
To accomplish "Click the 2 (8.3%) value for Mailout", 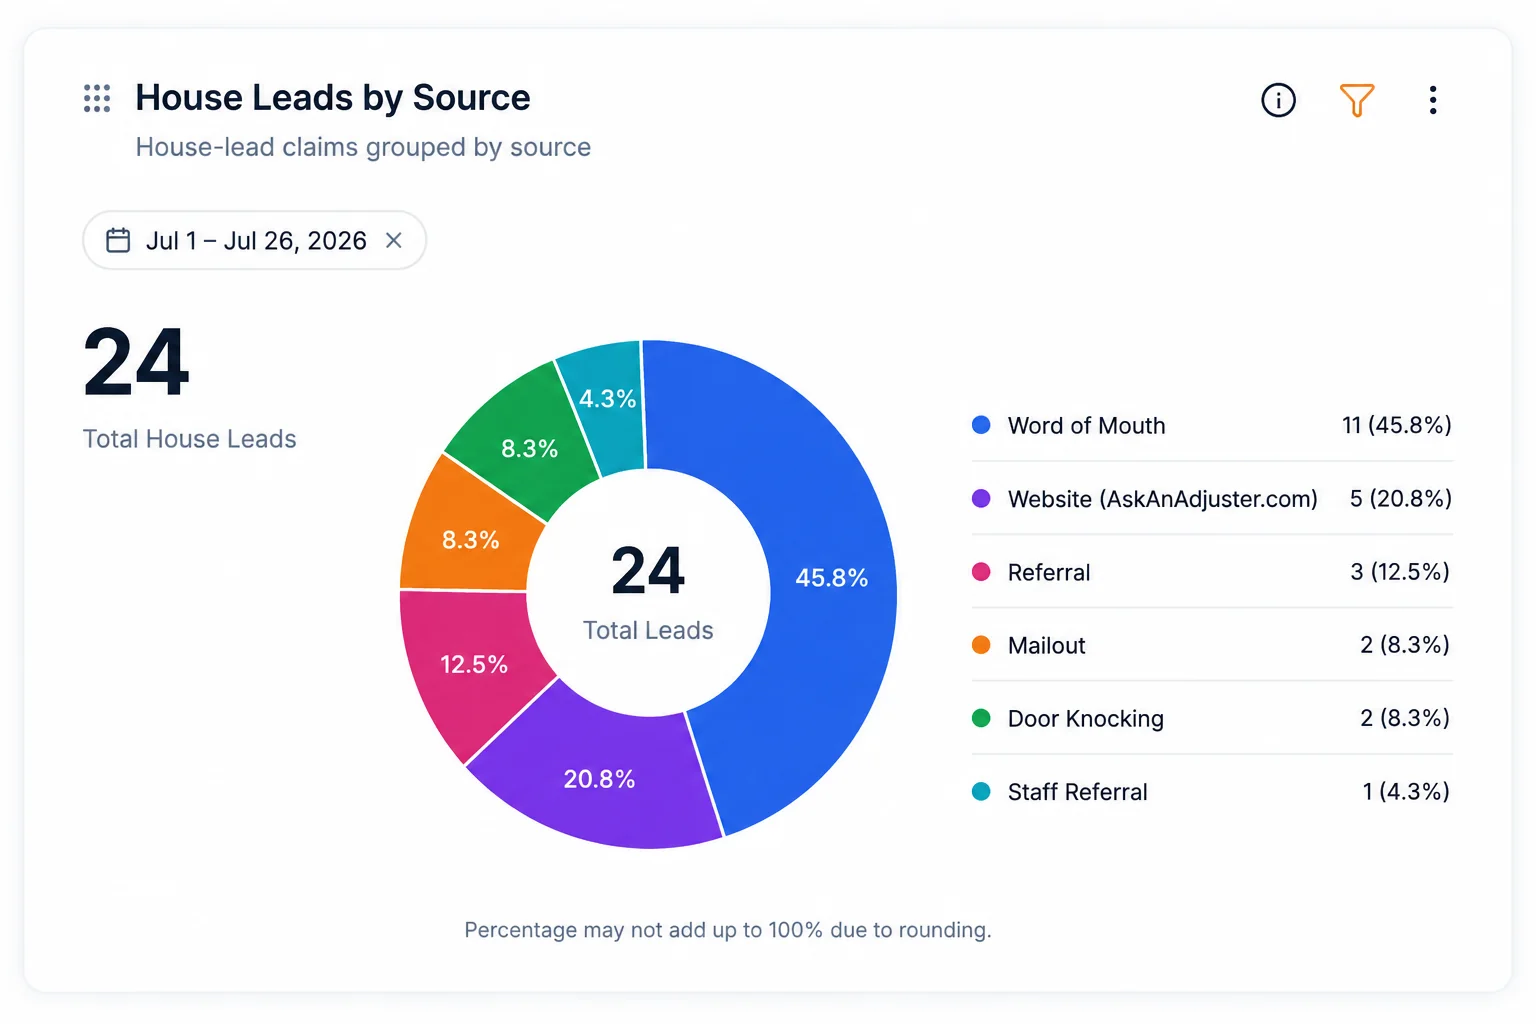I will coord(1405,645).
